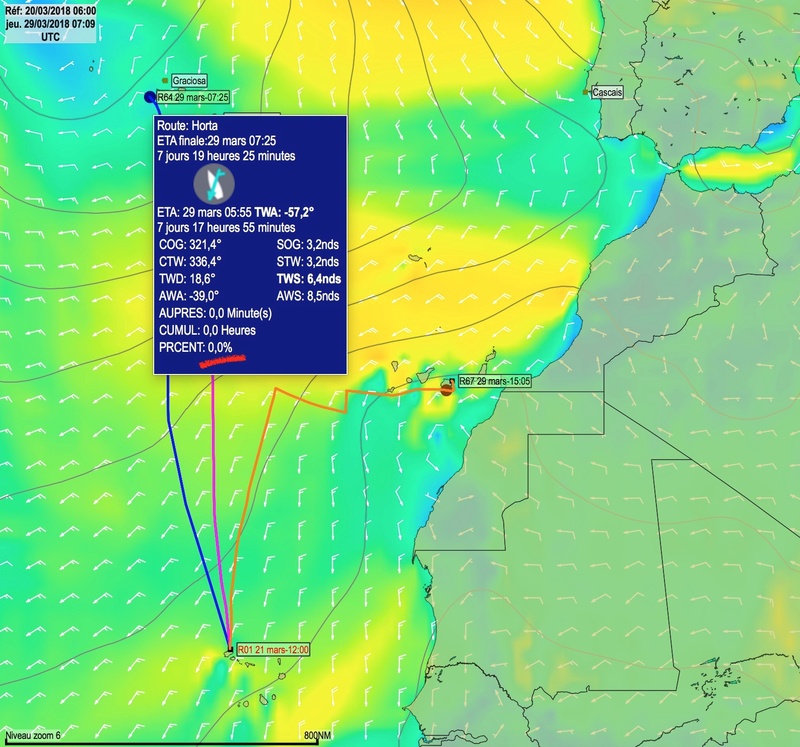Image resolution: width=800 pixels, height=747 pixels.
Task: Click the 7 jours 17 heures 55 minutes text
Action: tap(226, 228)
